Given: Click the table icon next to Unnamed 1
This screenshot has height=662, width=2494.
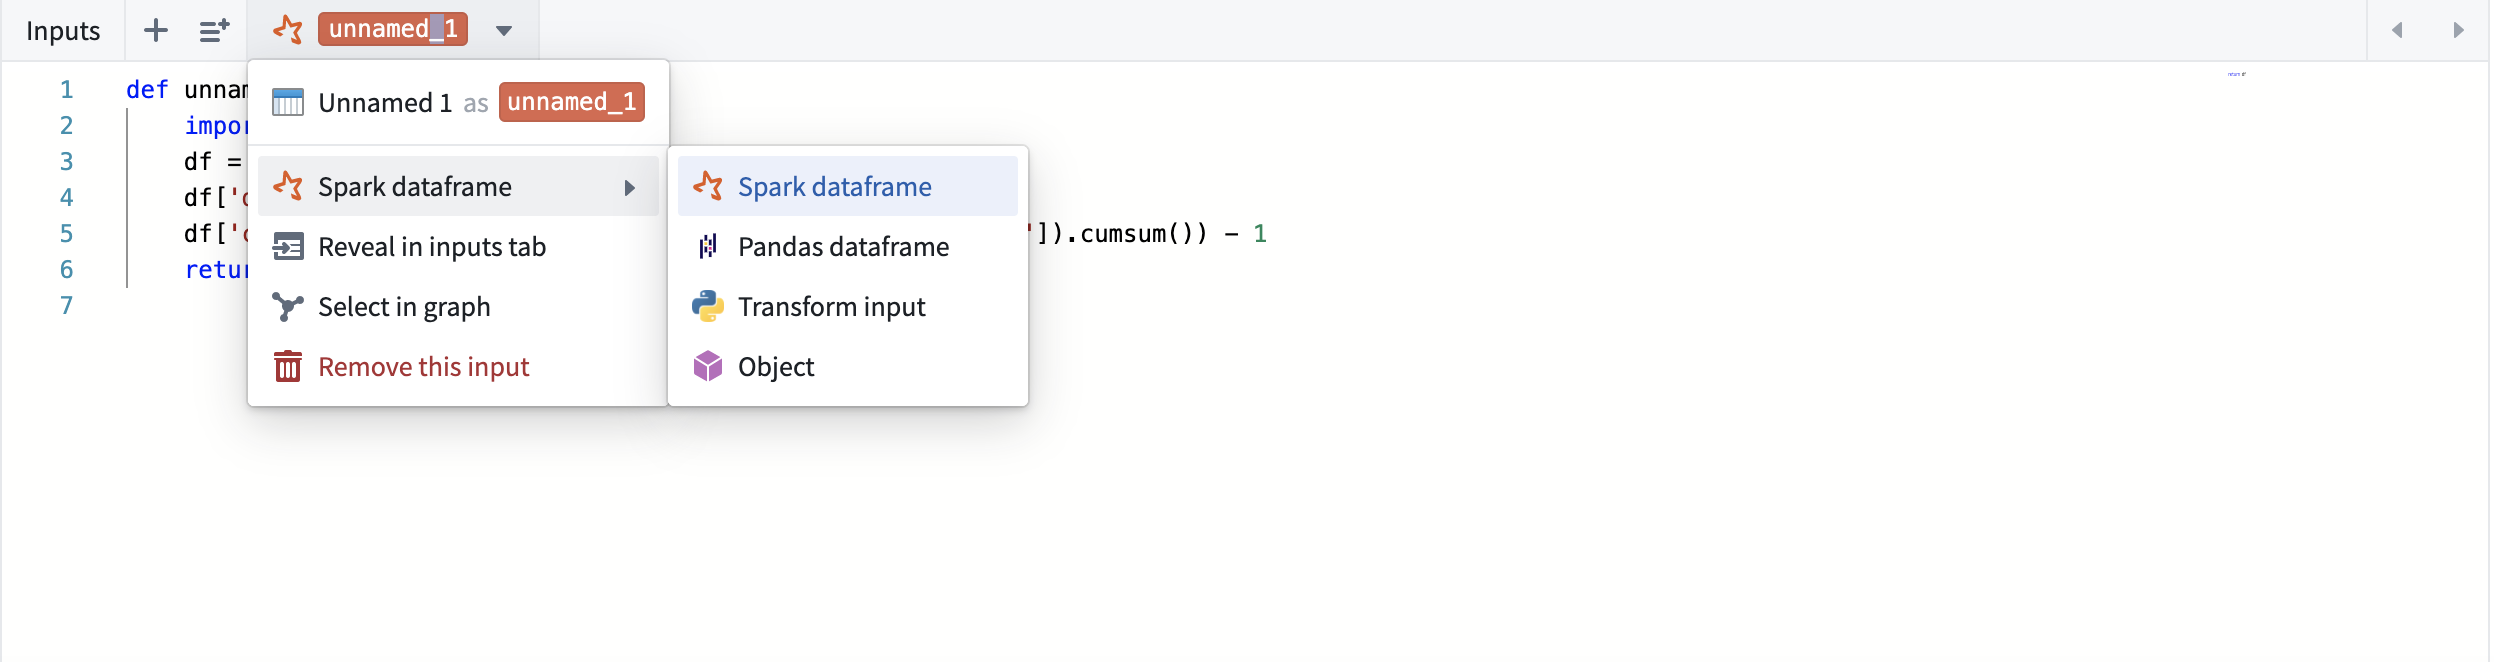Looking at the screenshot, I should [x=288, y=102].
